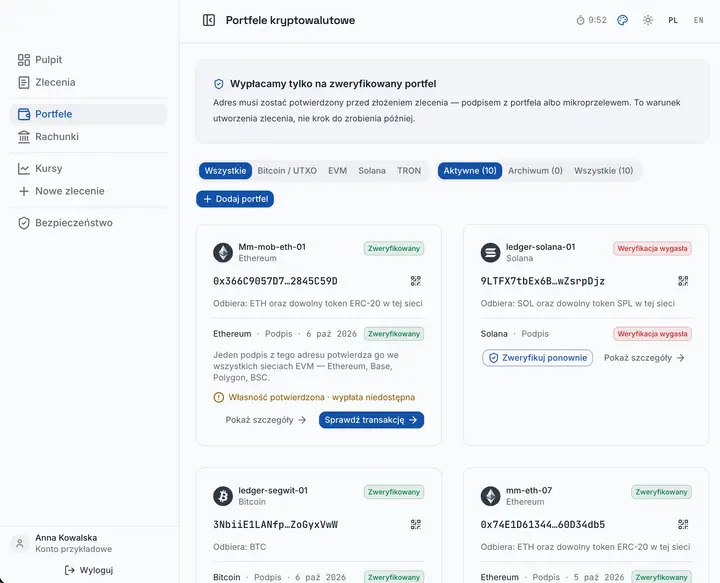Select the Aktywne (10) tab
Screen dimensions: 720x583
470,171
